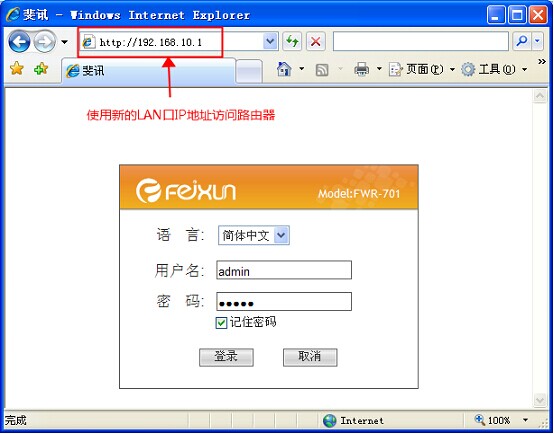This screenshot has height=434, width=554.
Task: Click the search magnifier icon
Action: tap(521, 41)
